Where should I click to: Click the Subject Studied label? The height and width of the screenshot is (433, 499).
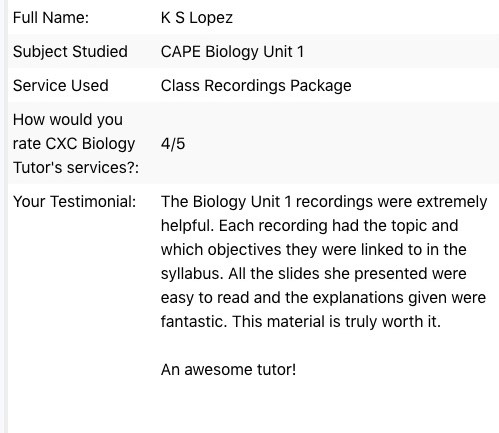pyautogui.click(x=70, y=52)
